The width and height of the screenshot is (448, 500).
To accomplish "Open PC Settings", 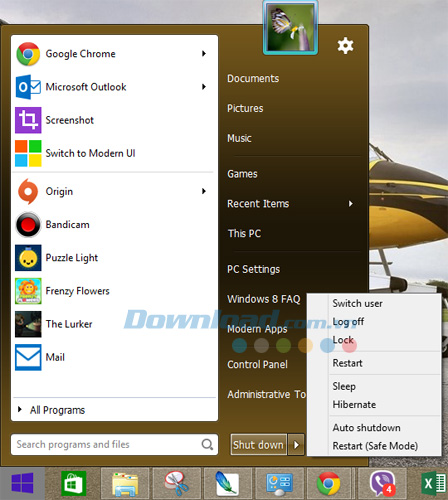I will tap(253, 269).
